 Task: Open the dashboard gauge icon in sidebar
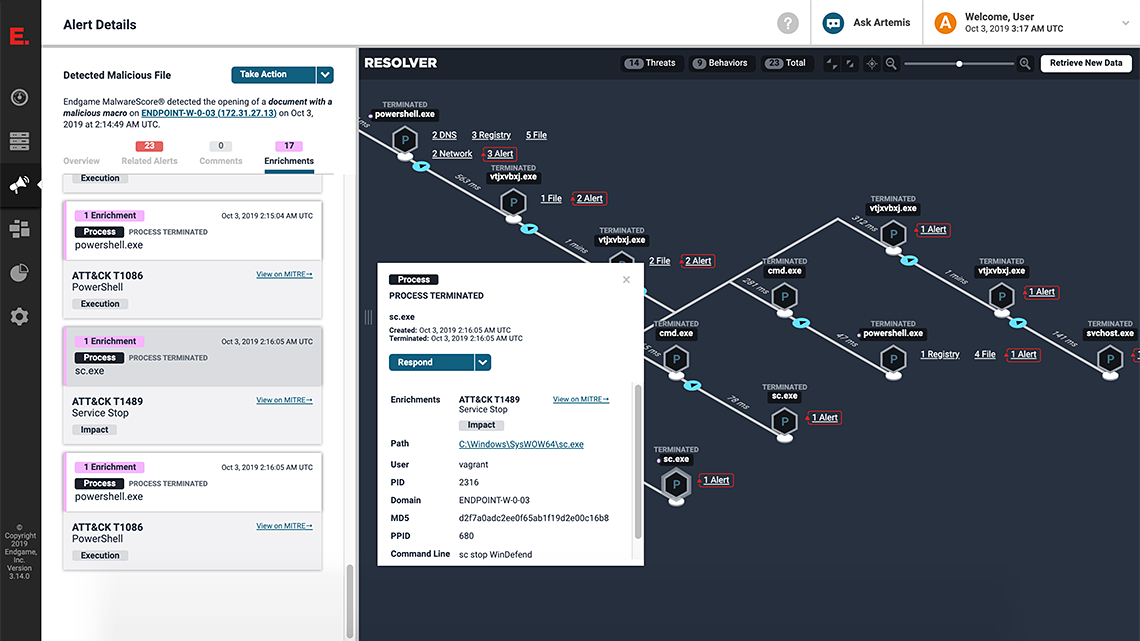(x=20, y=97)
